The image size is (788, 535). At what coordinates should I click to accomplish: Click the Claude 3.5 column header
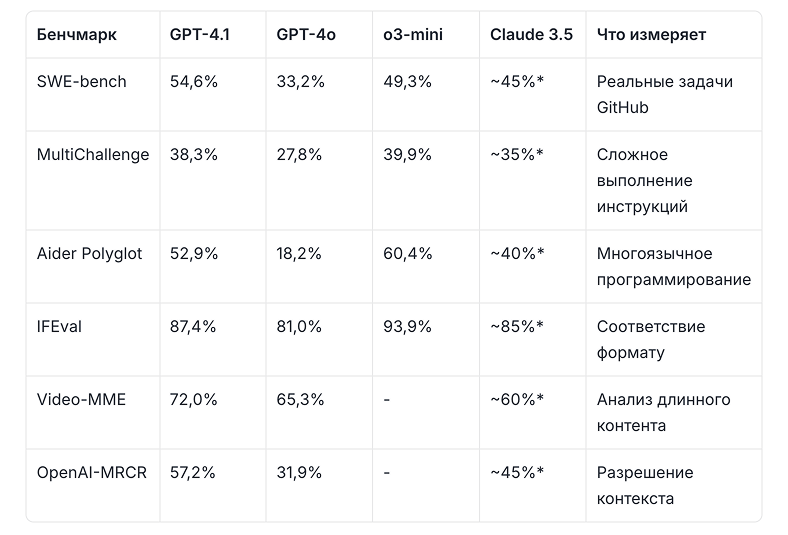coord(531,35)
